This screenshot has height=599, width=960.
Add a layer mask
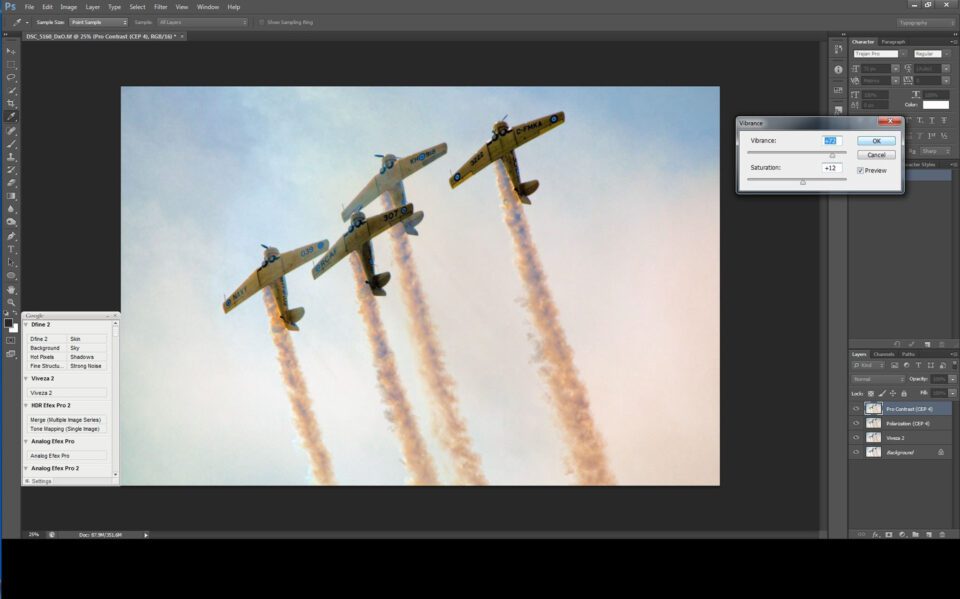click(889, 535)
